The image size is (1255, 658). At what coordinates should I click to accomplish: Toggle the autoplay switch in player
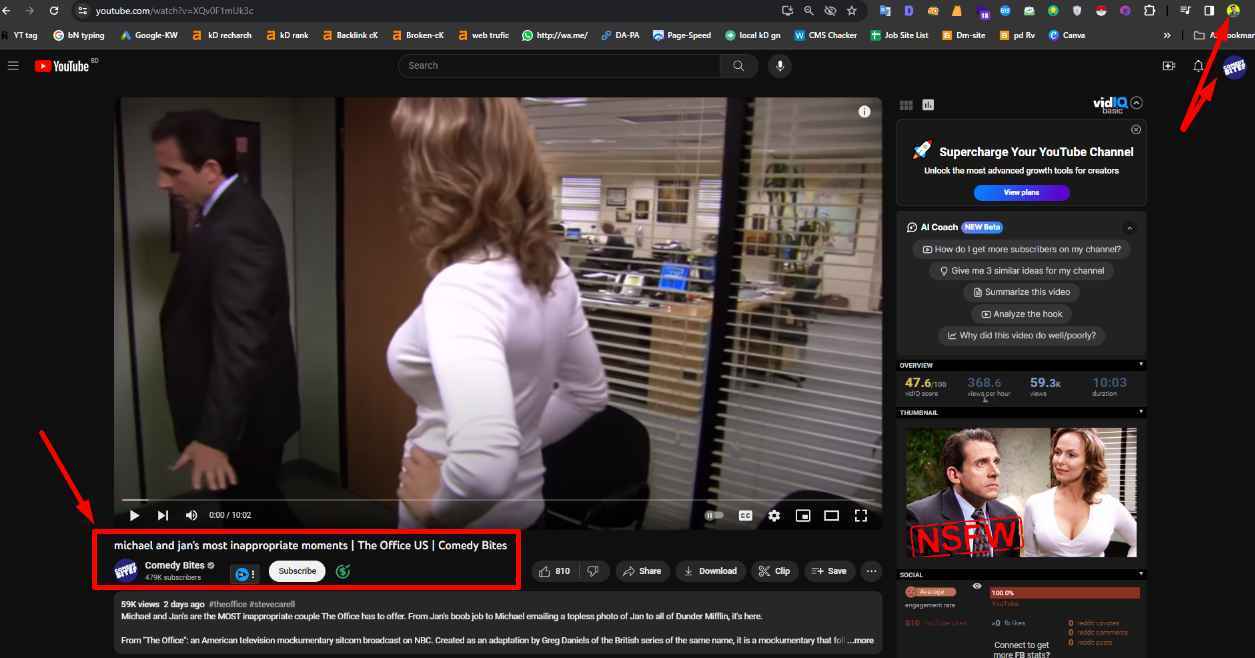point(713,516)
